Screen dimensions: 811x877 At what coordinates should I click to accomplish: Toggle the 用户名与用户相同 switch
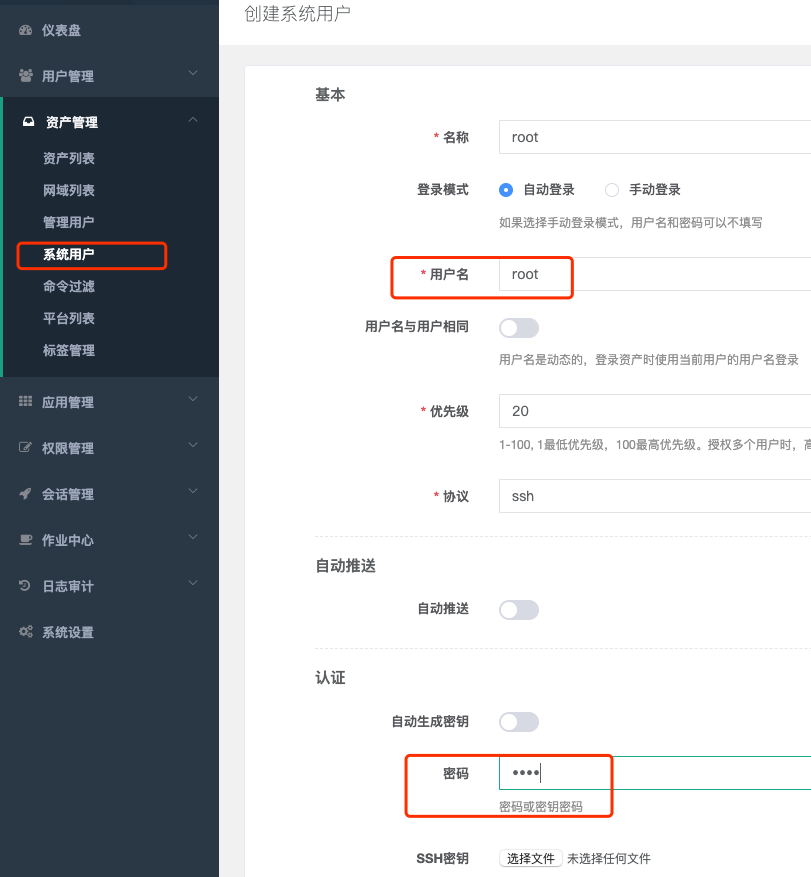click(x=519, y=328)
